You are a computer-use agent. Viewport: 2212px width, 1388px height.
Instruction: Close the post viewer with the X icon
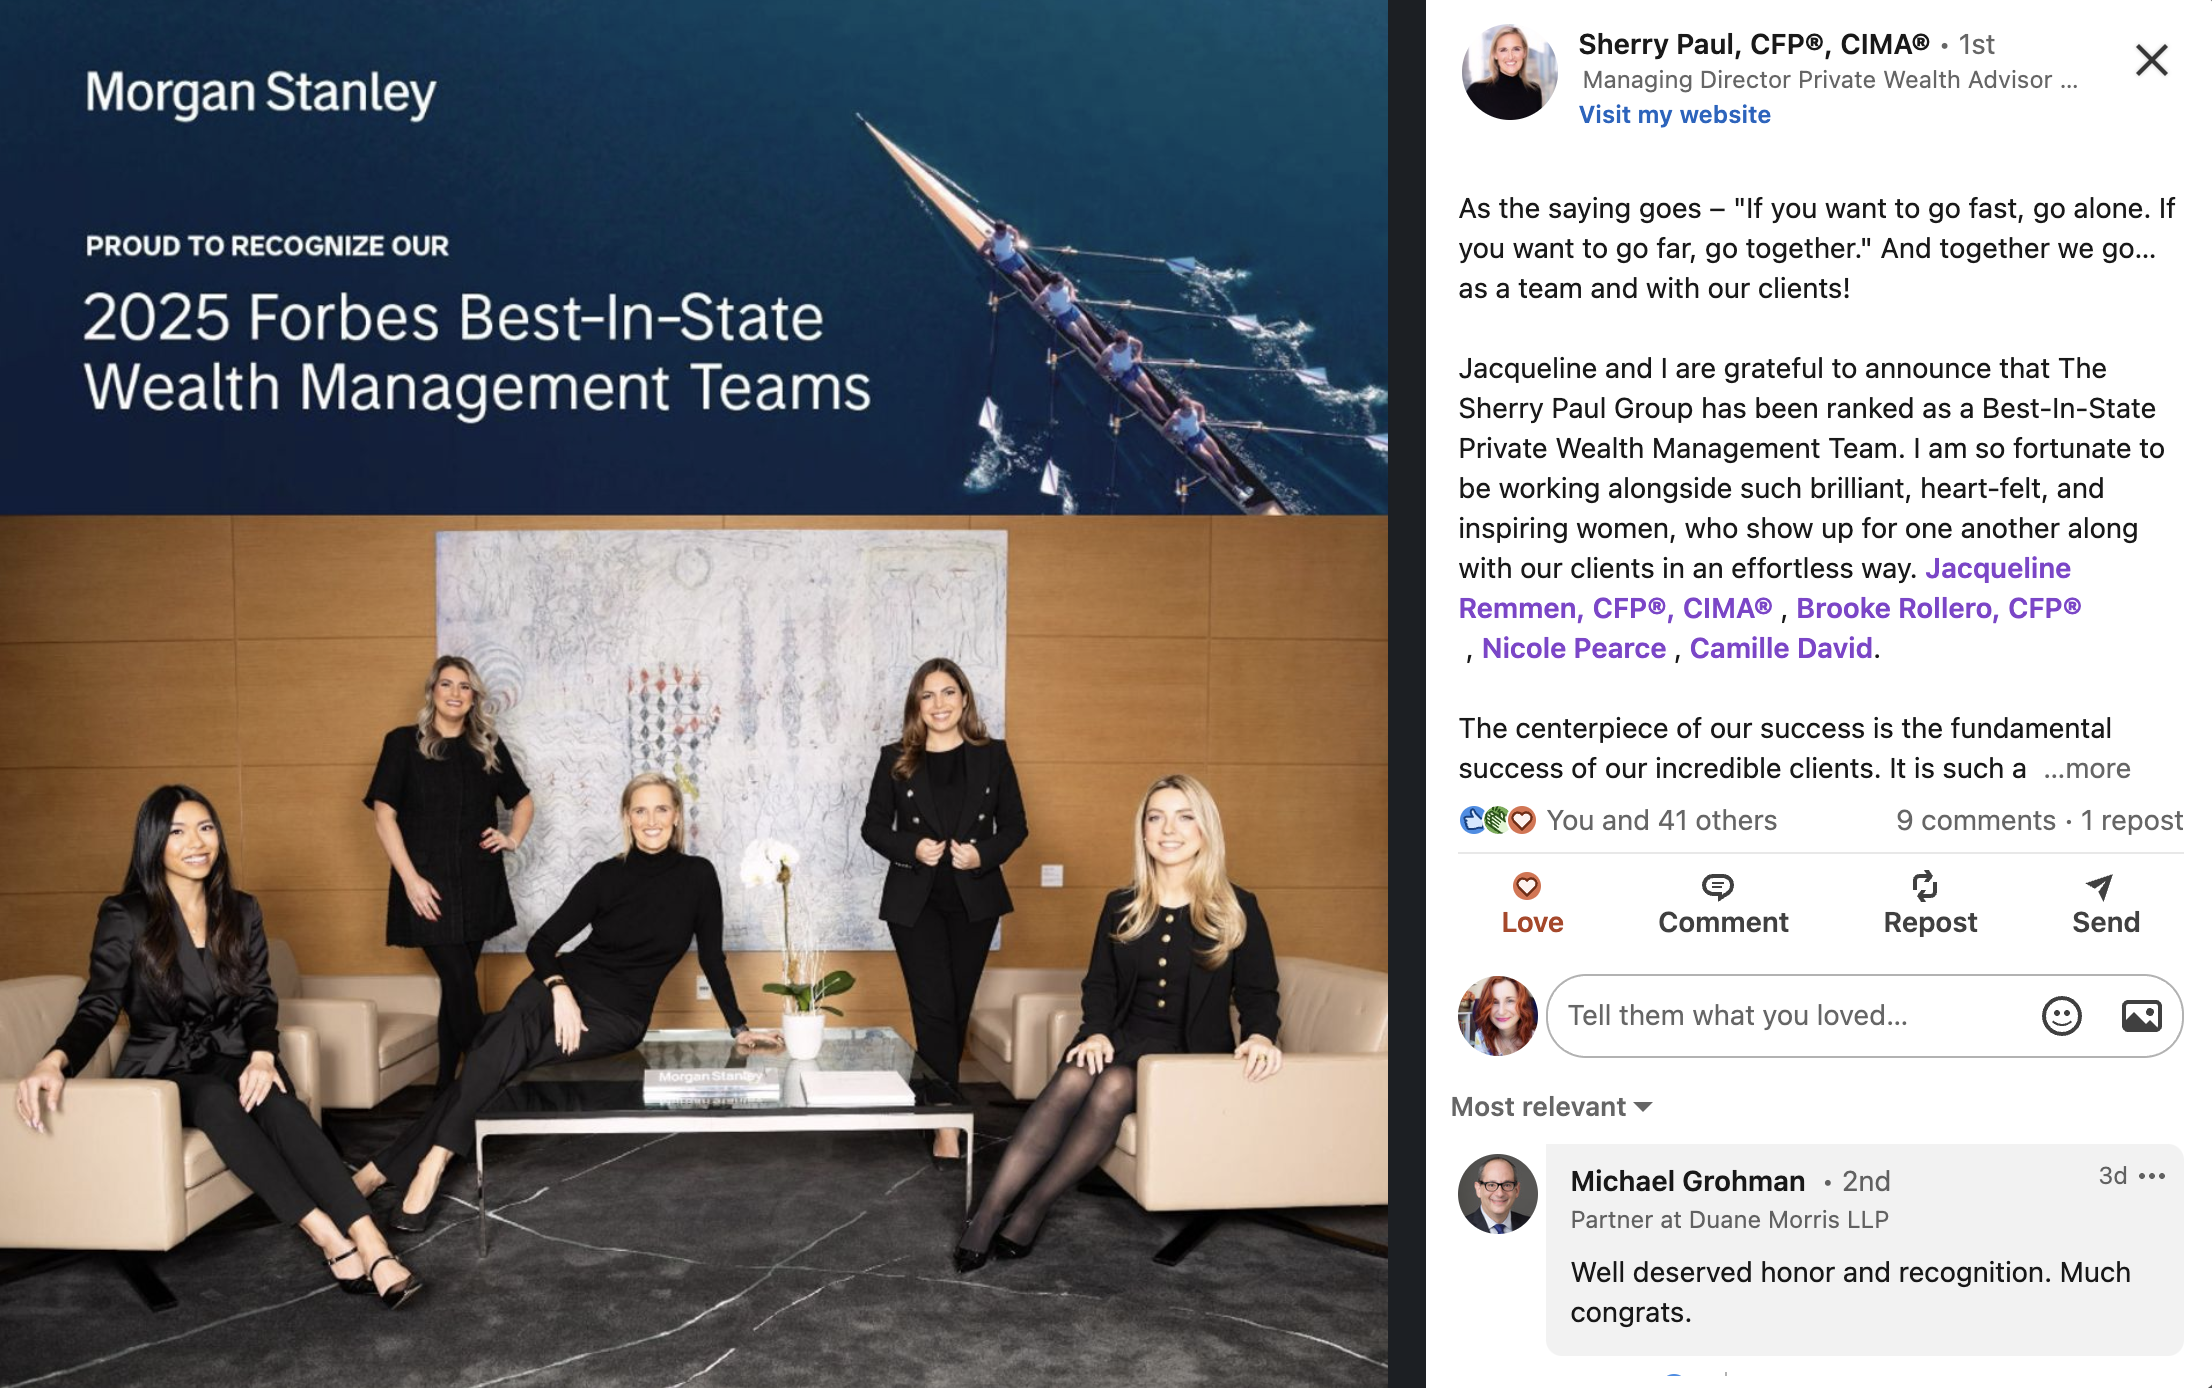click(x=2151, y=60)
